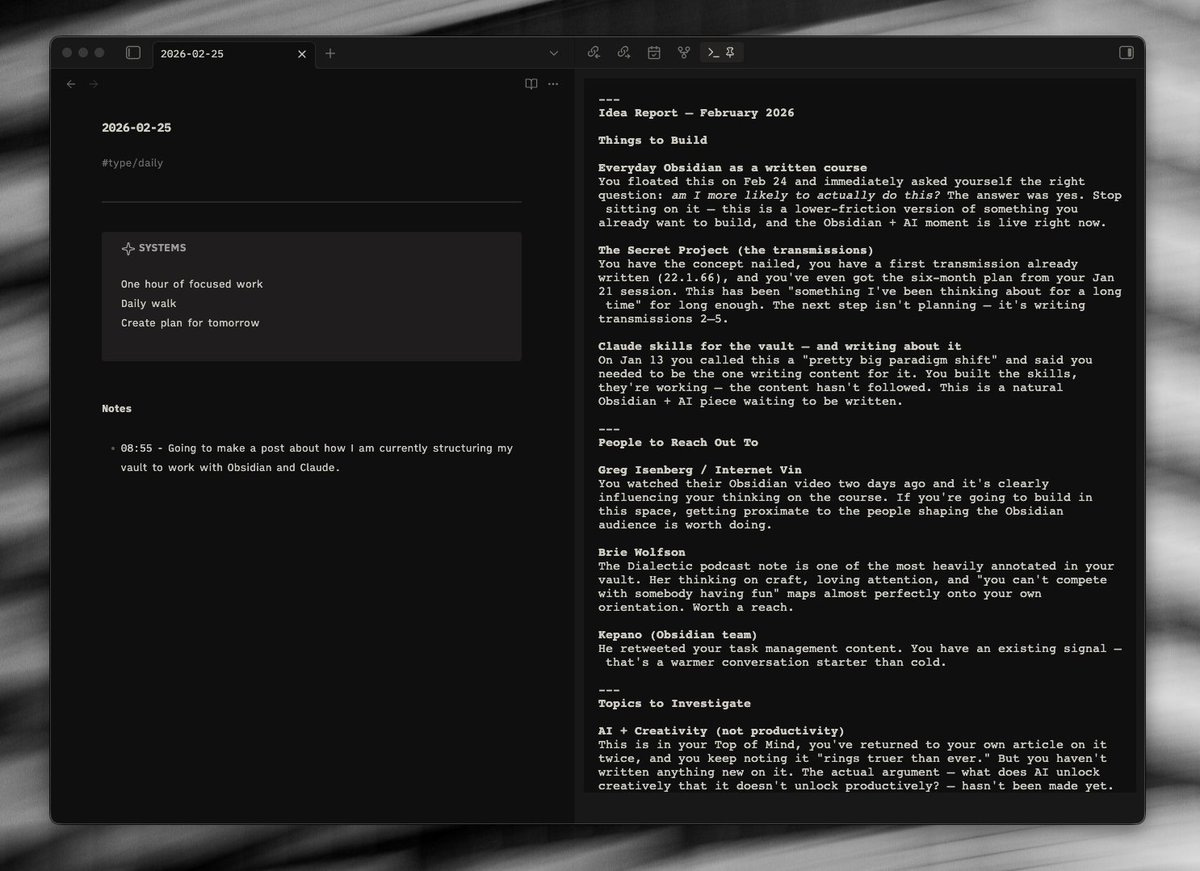
Task: Click 'One hour of focused work' line
Action: (192, 284)
